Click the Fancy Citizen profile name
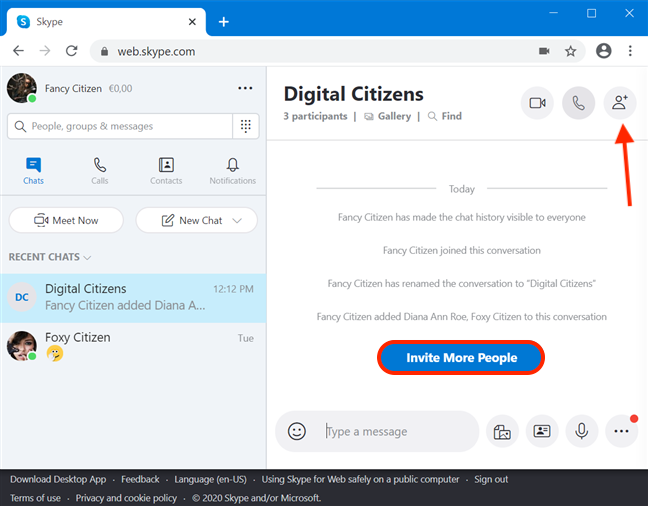648x506 pixels. (73, 88)
